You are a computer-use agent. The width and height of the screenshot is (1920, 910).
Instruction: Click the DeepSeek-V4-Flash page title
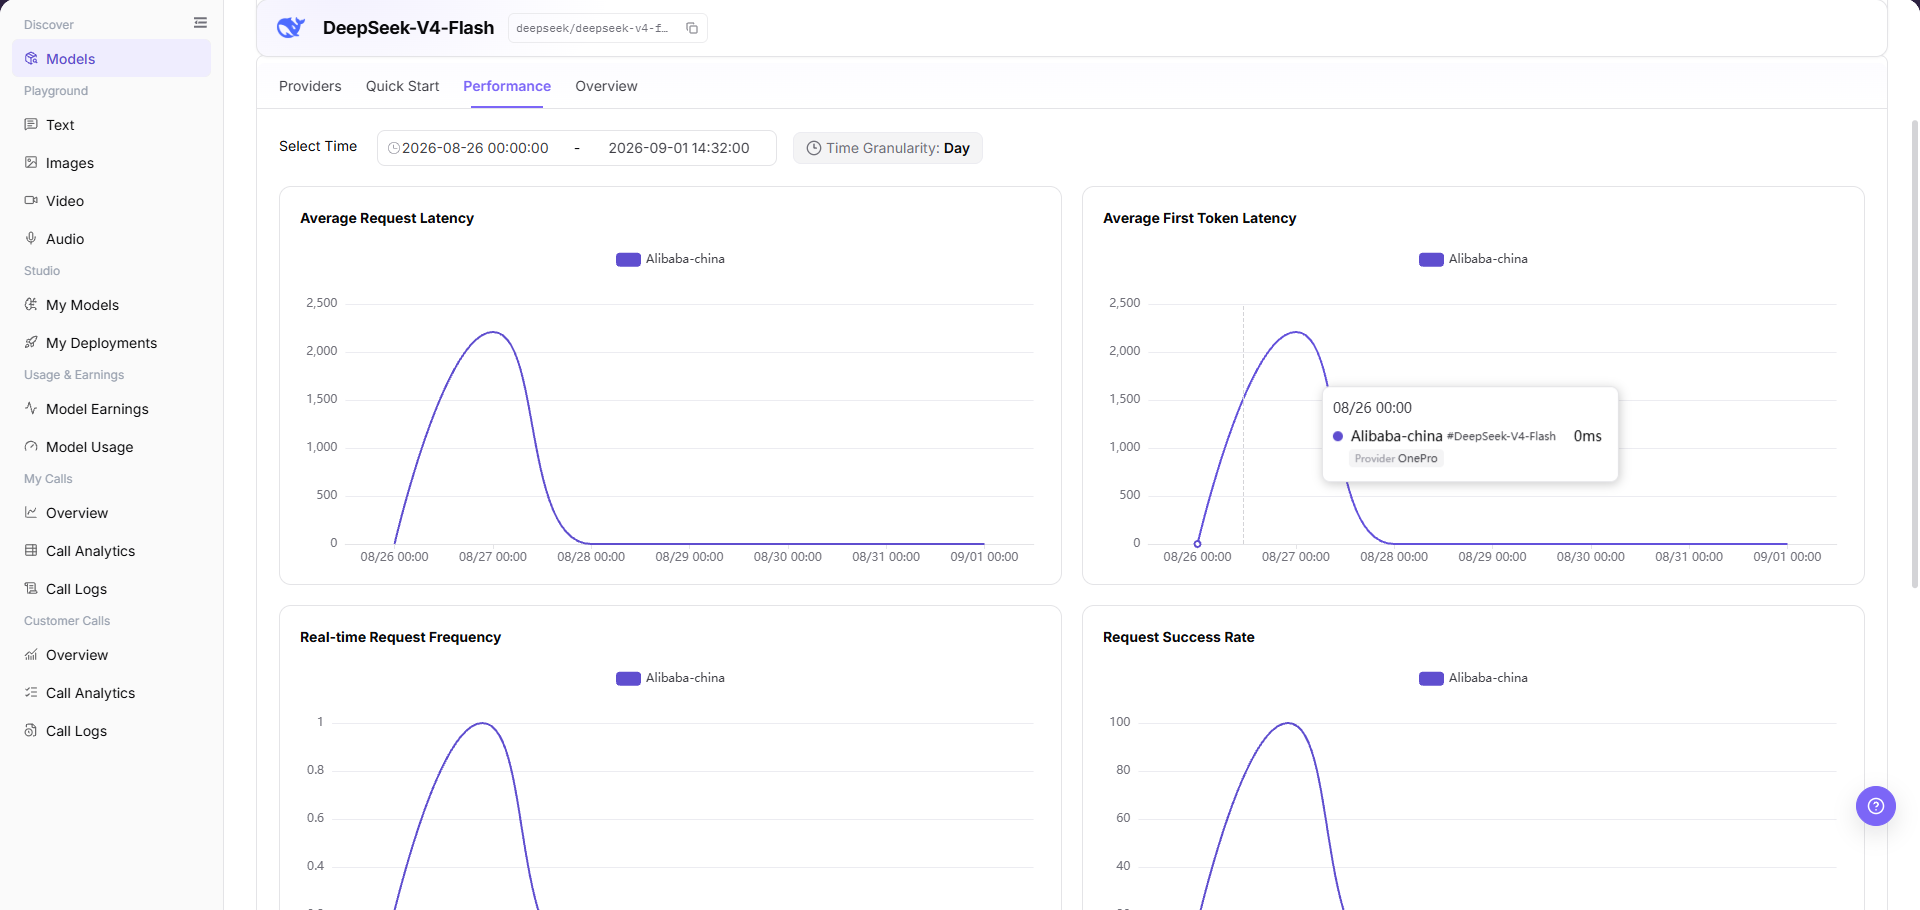pyautogui.click(x=408, y=28)
